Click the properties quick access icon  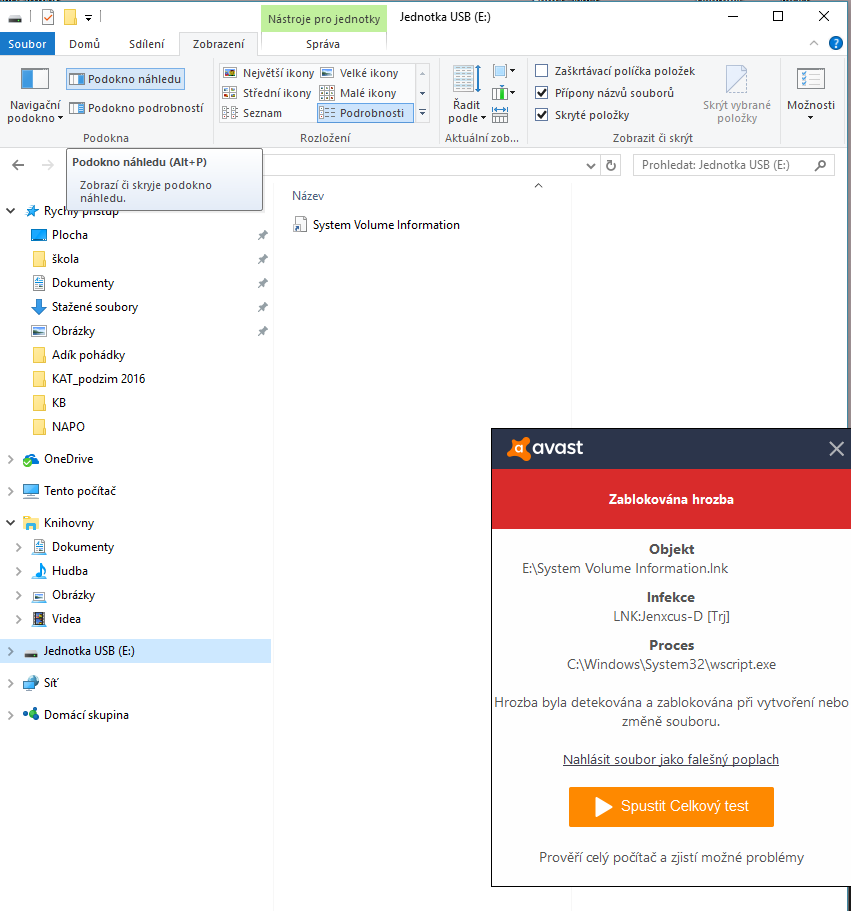click(48, 18)
